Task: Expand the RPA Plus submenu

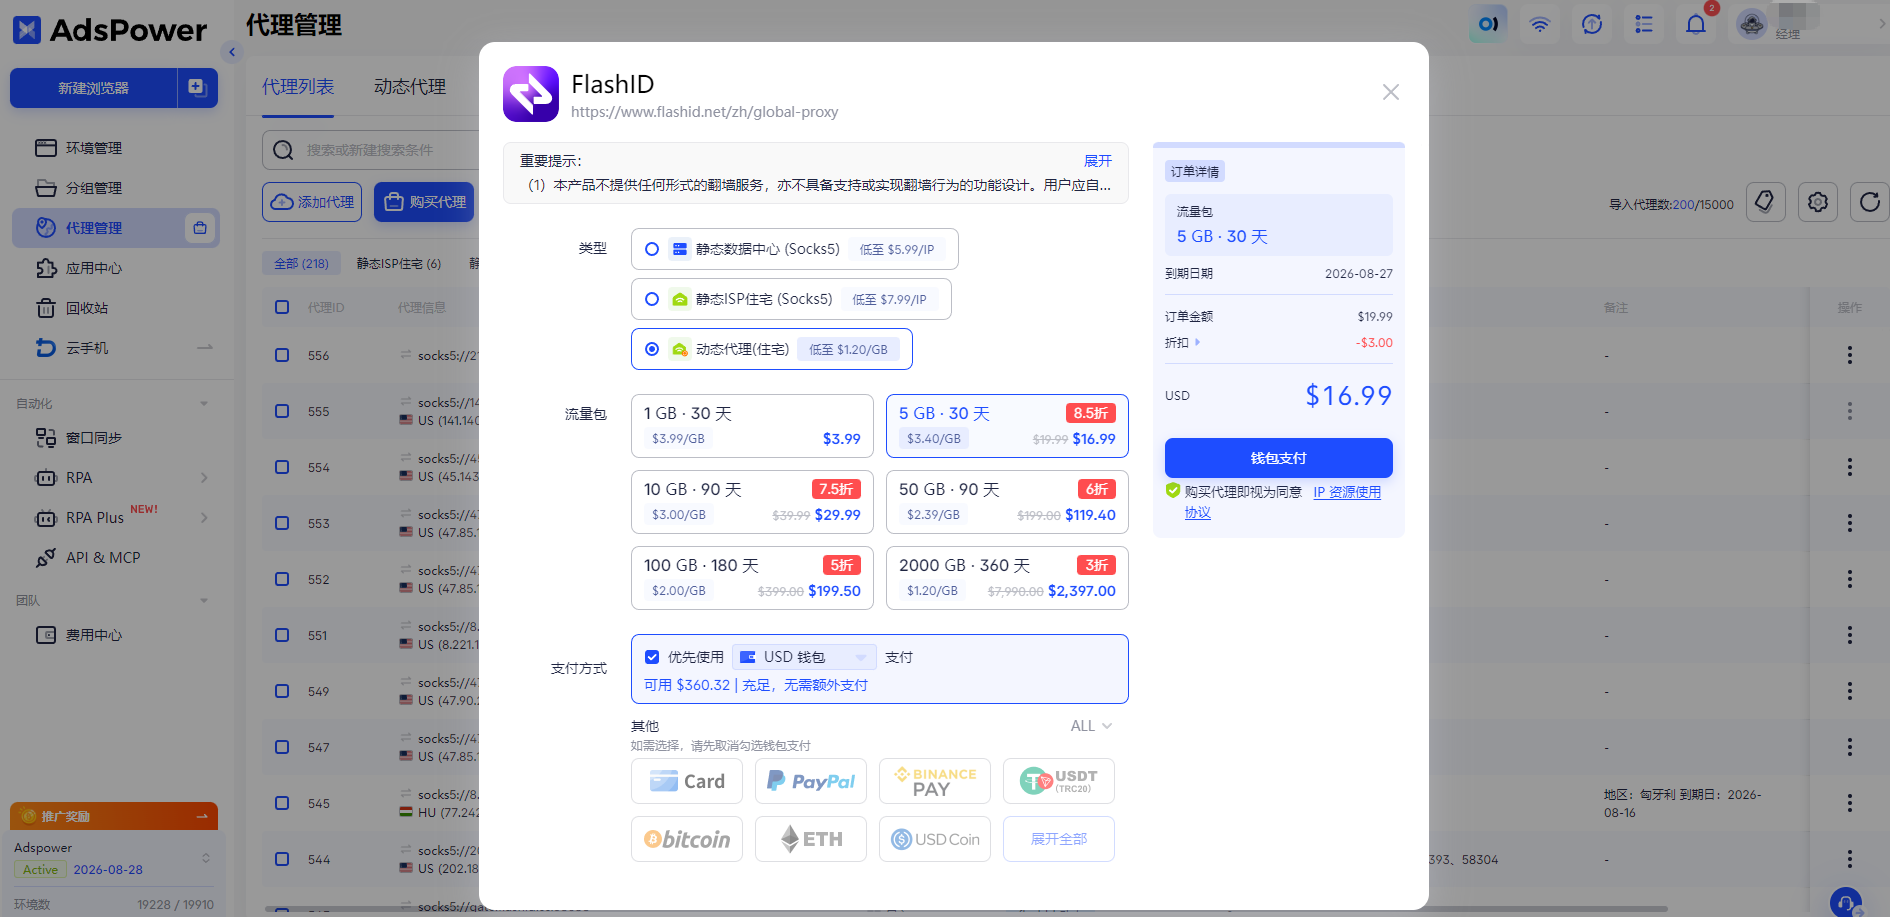Action: pyautogui.click(x=204, y=518)
